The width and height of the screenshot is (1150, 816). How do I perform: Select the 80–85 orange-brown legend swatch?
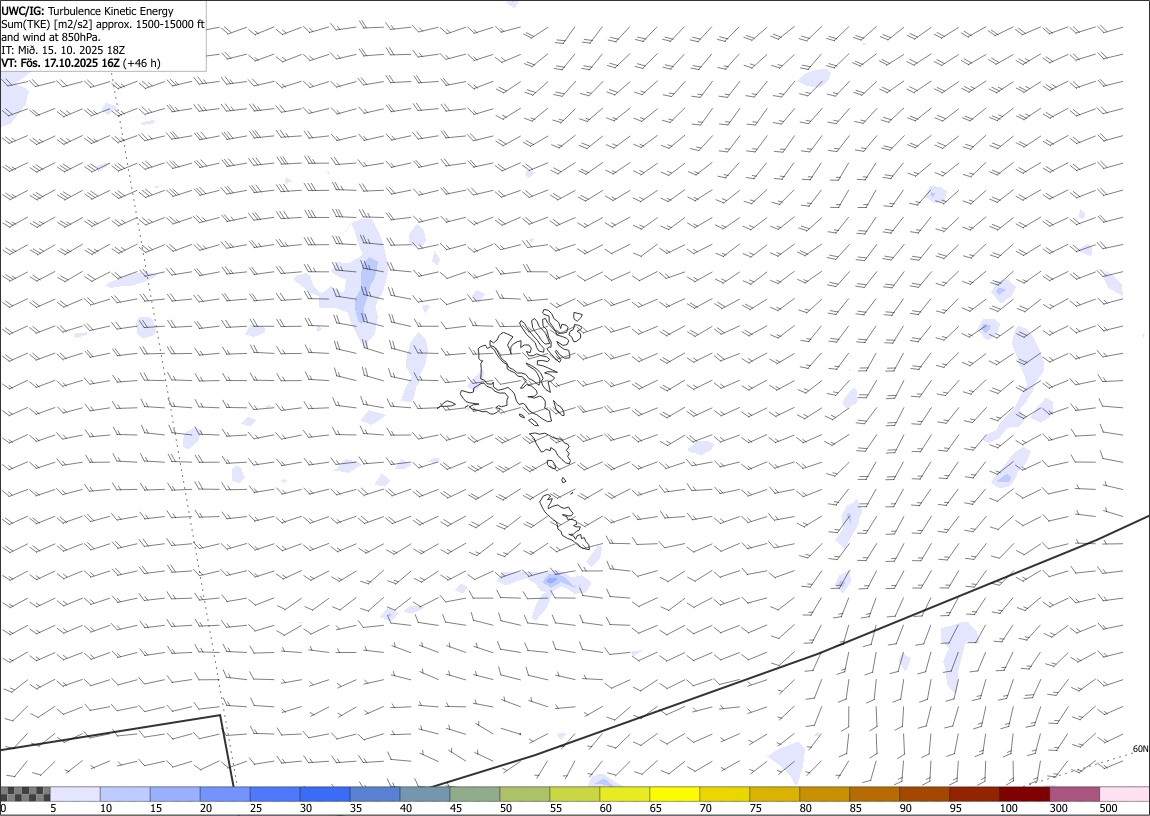[824, 794]
